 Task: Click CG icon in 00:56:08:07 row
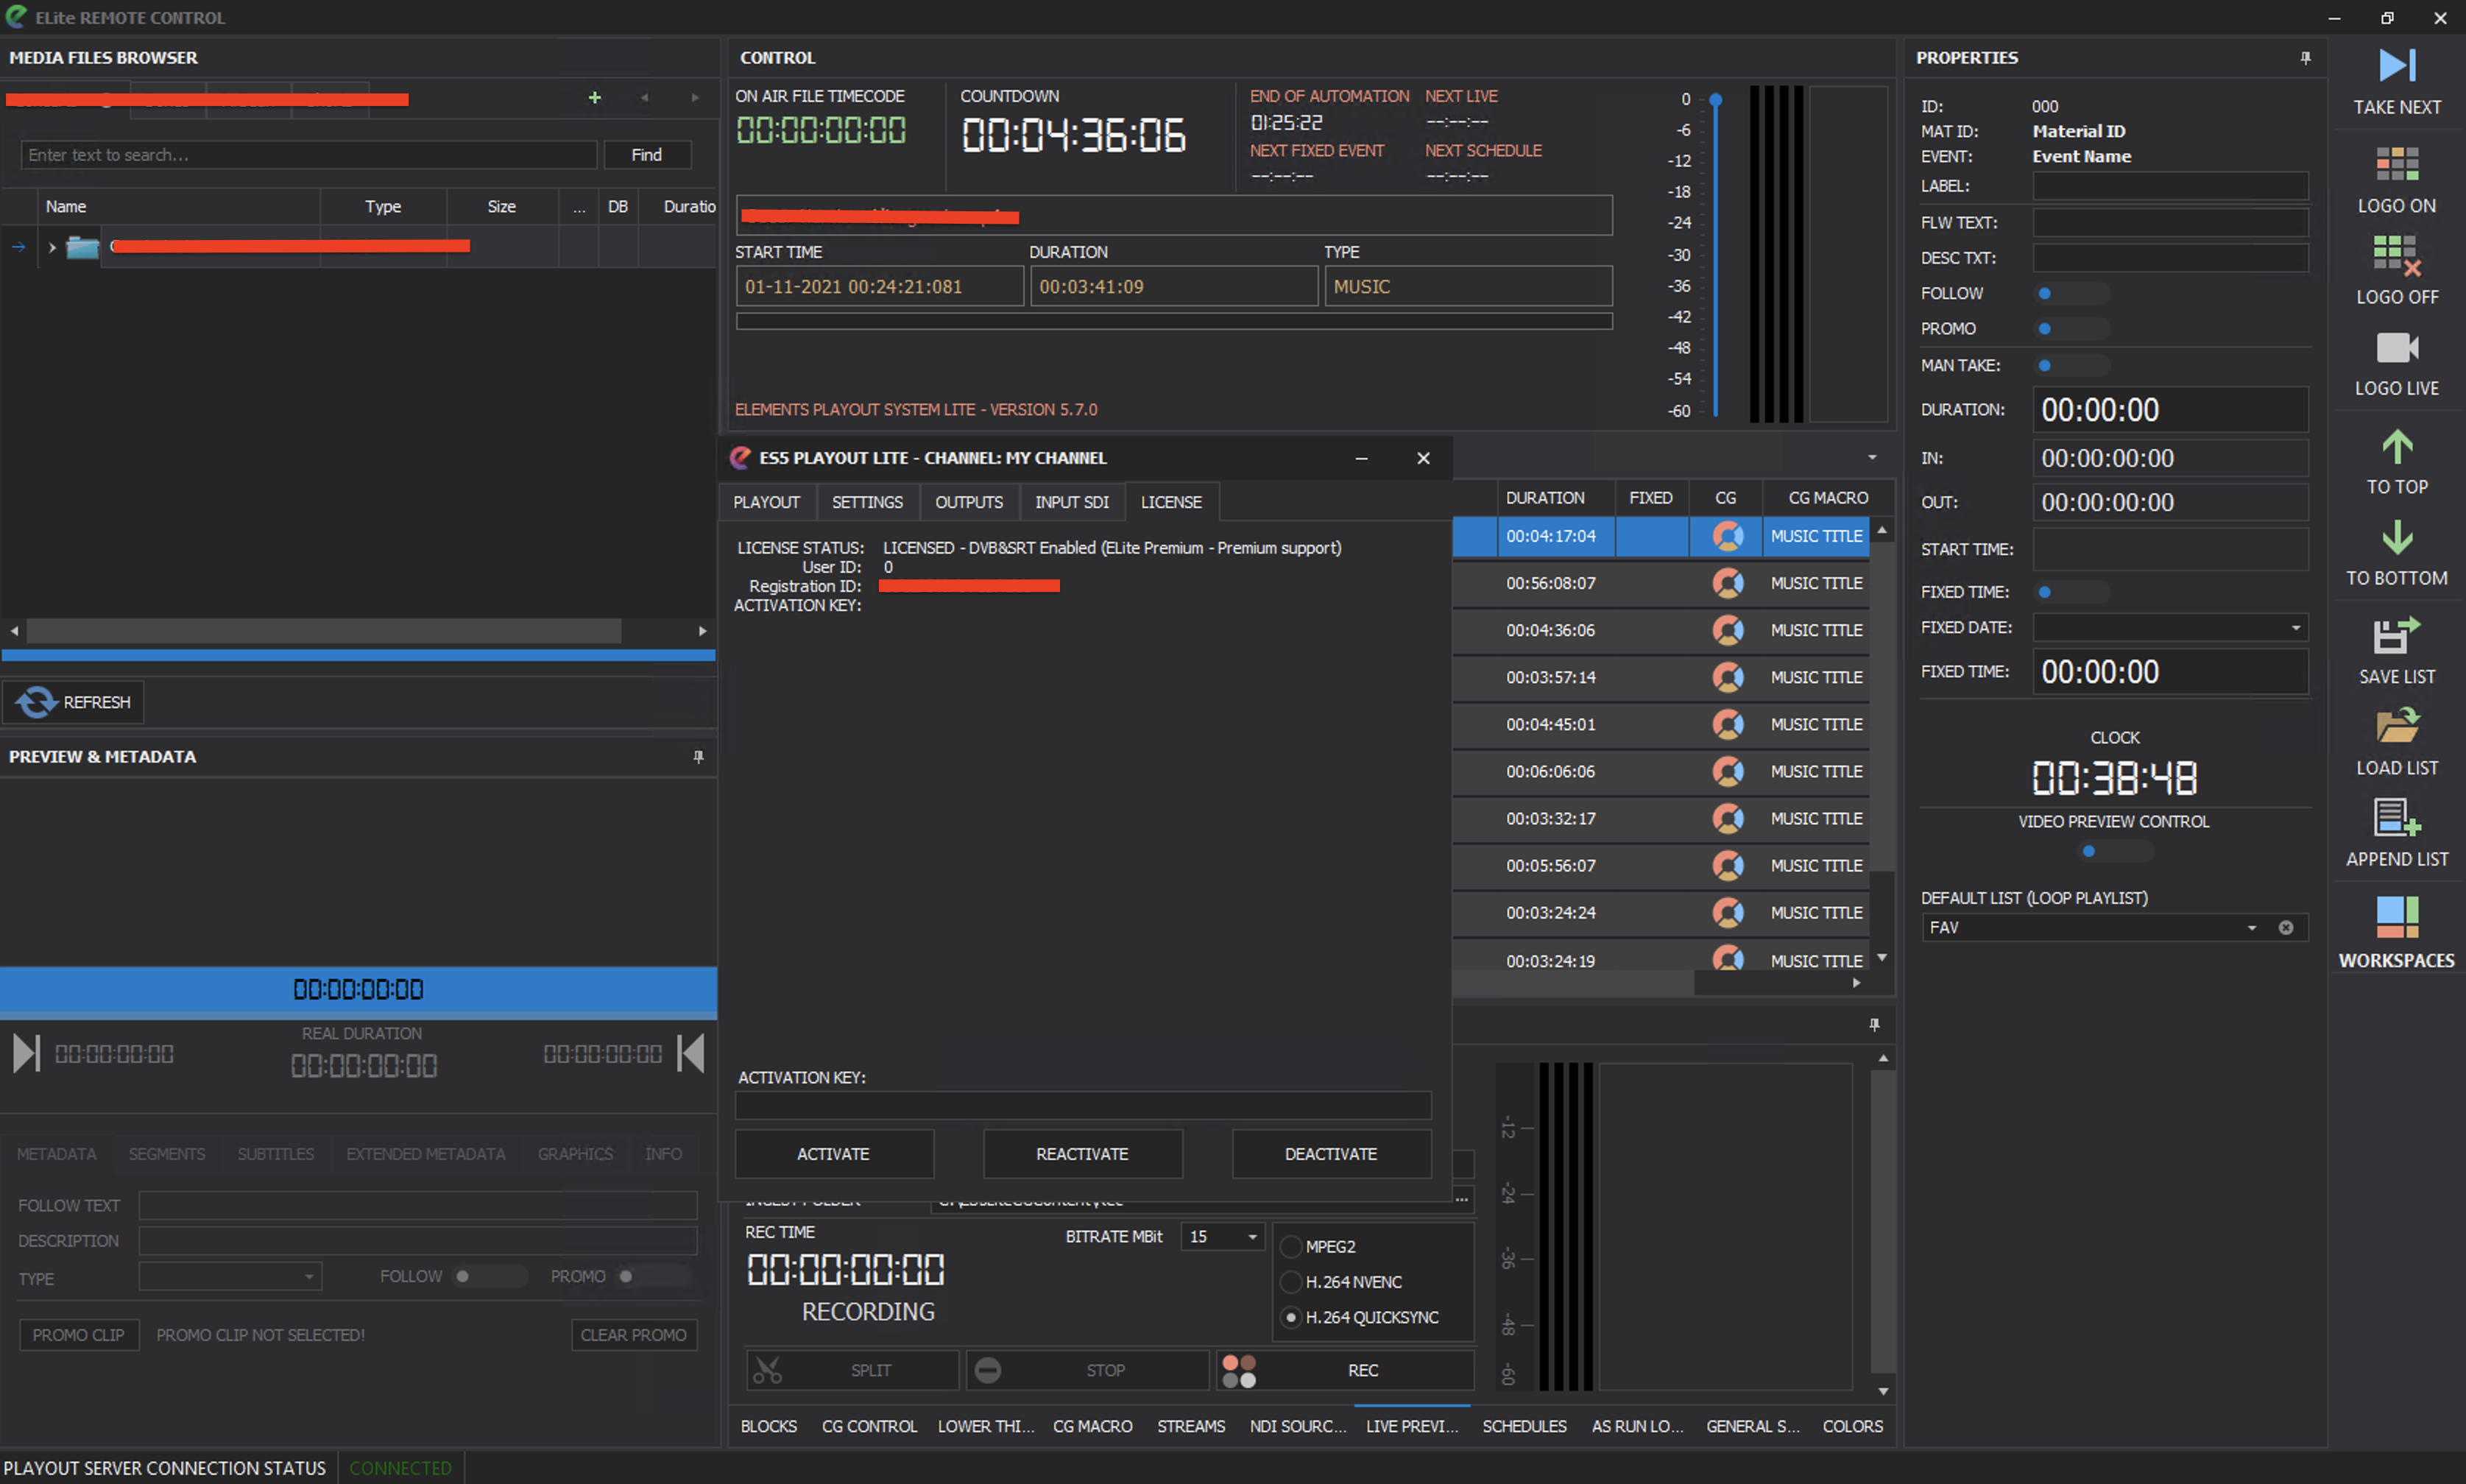tap(1727, 583)
